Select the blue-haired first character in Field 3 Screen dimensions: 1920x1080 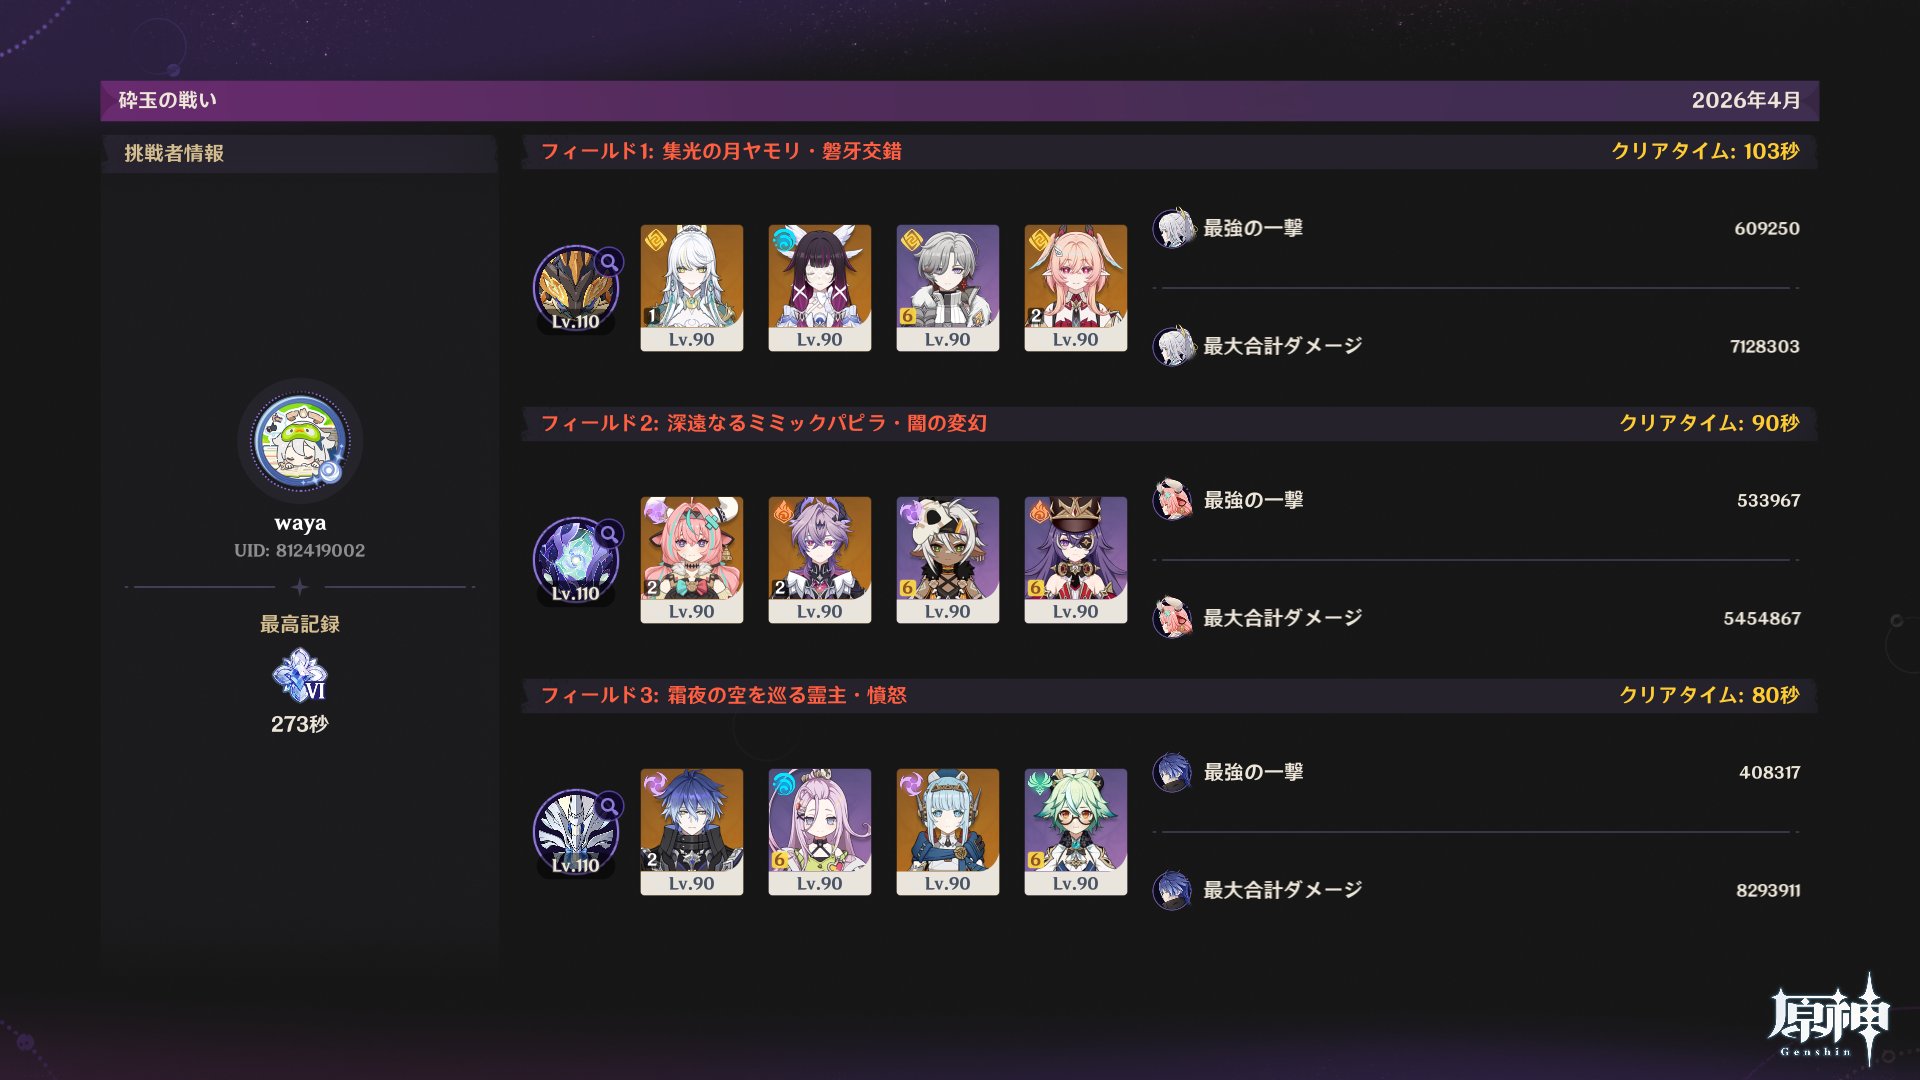[x=692, y=832]
